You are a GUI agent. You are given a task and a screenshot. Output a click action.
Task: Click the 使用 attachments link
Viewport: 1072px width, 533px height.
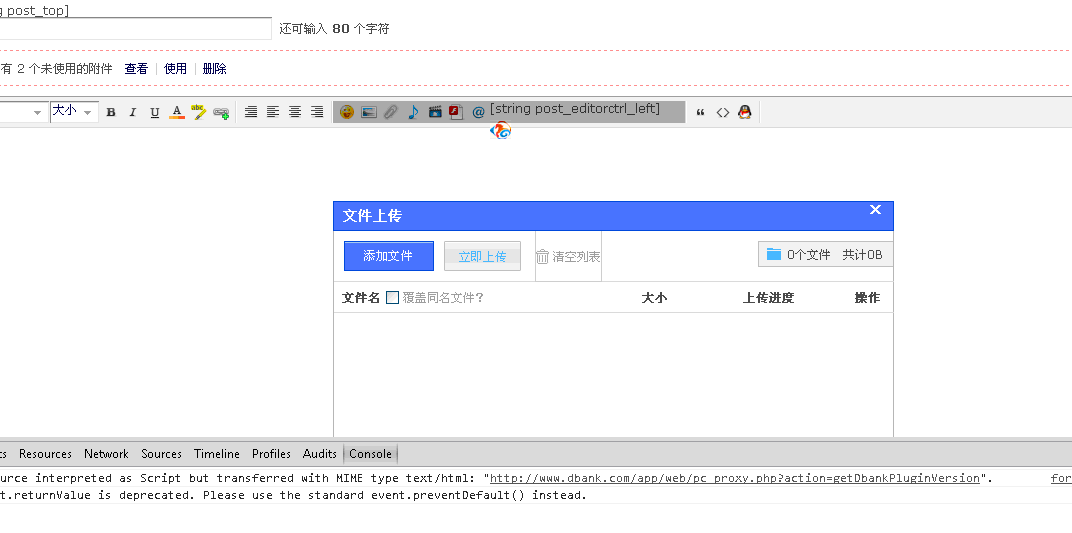tap(175, 68)
